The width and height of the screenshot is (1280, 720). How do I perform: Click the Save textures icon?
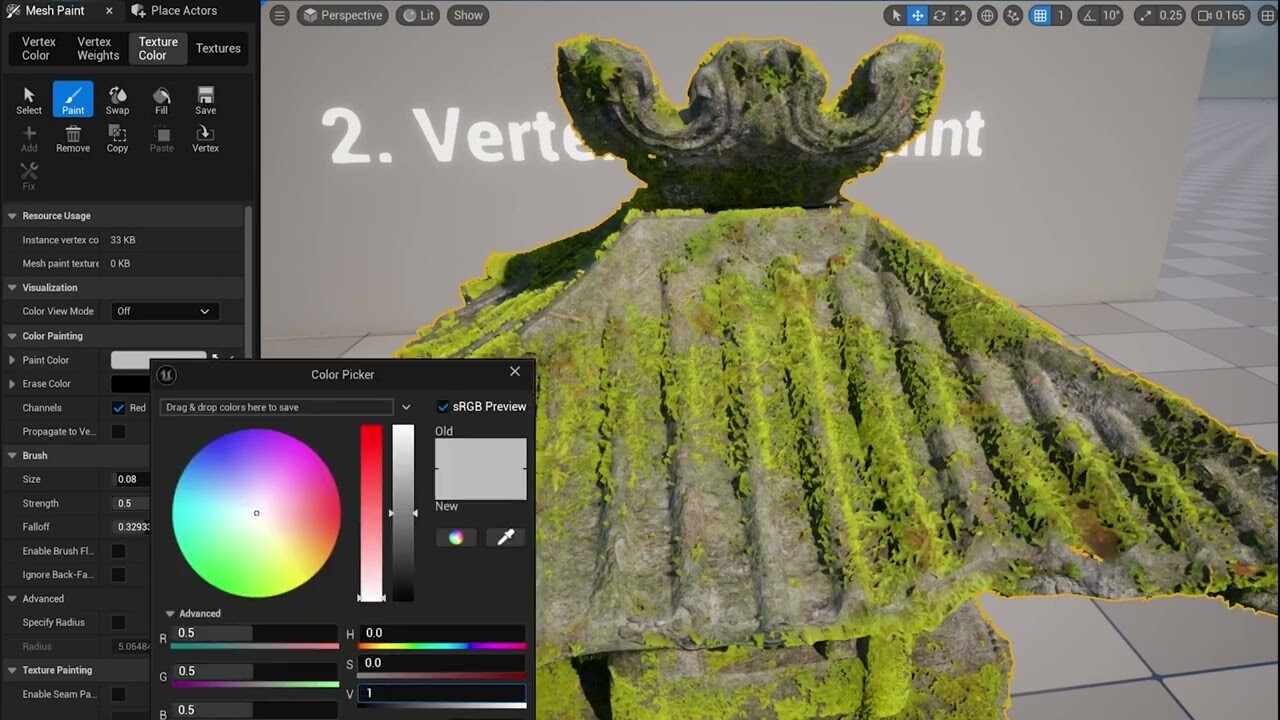click(x=205, y=97)
